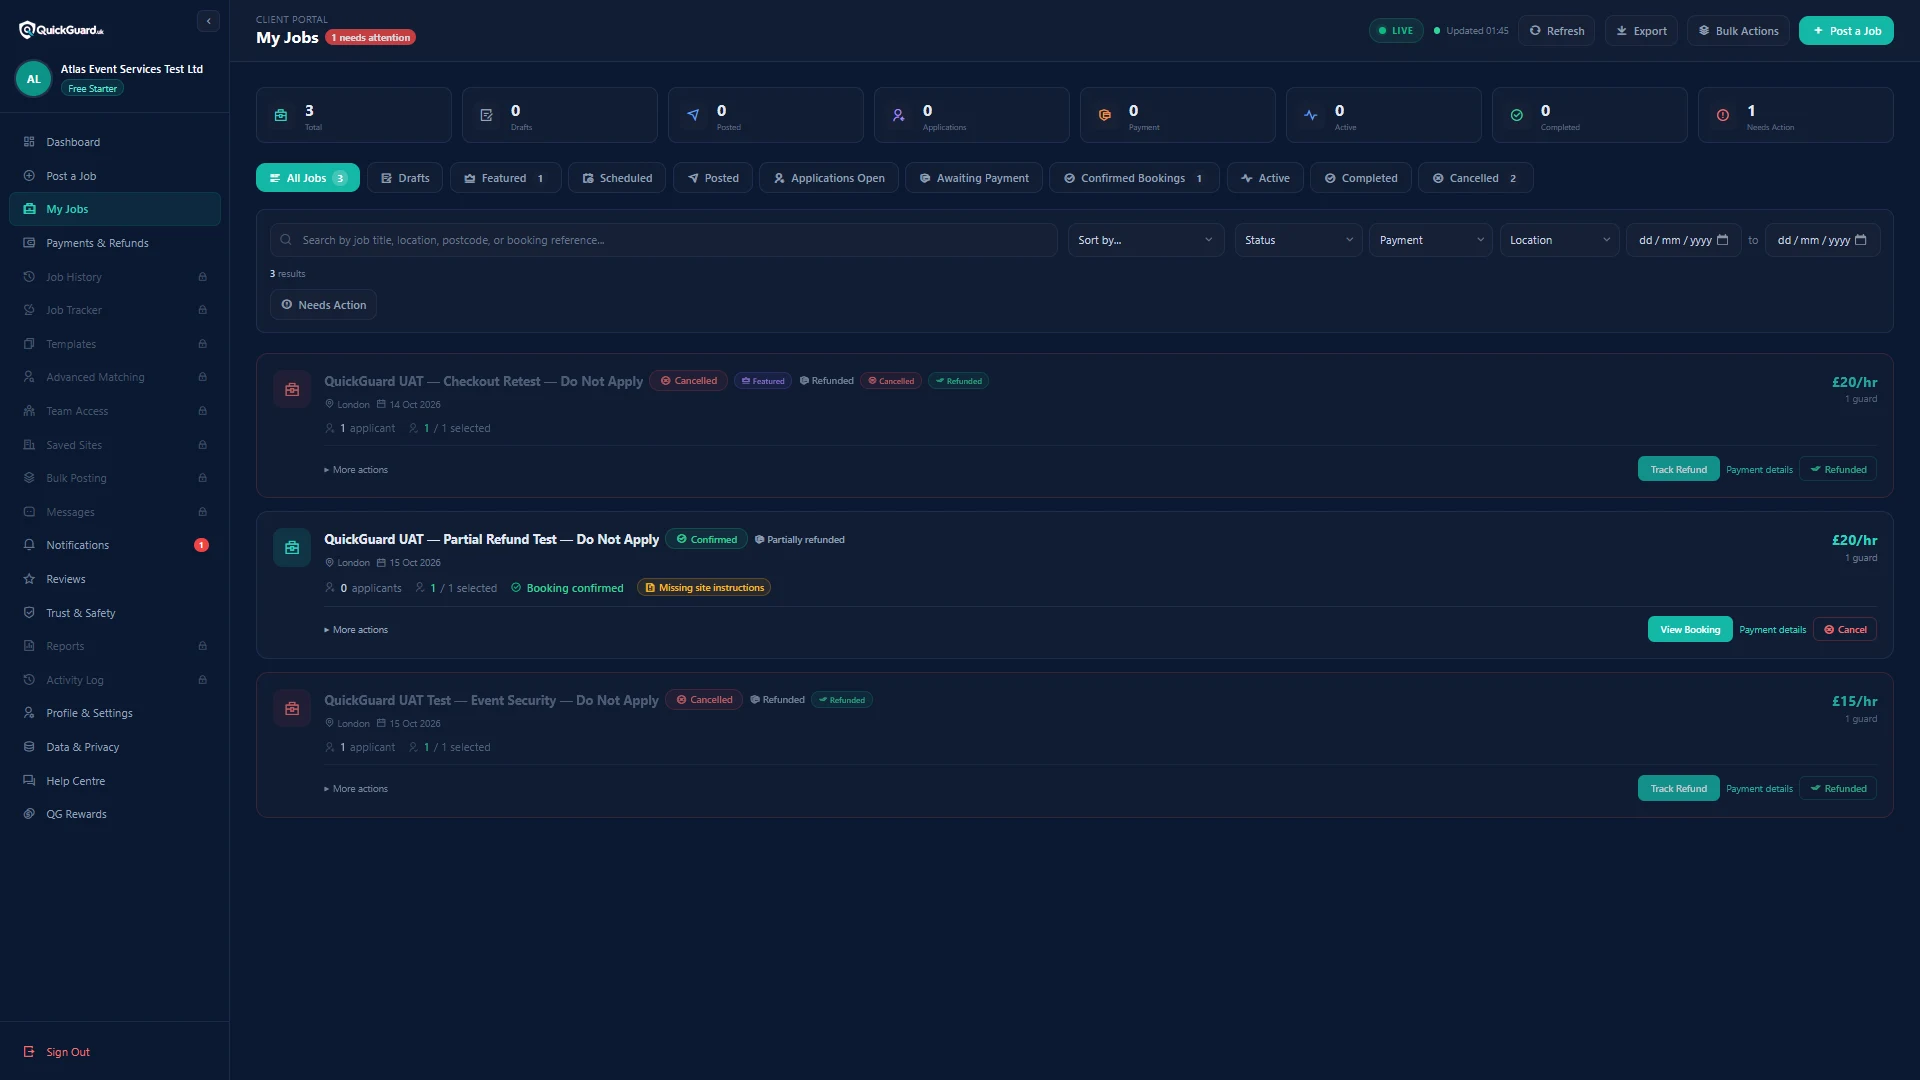Click the briefcase icon on Partial Refund Test job

tap(292, 548)
